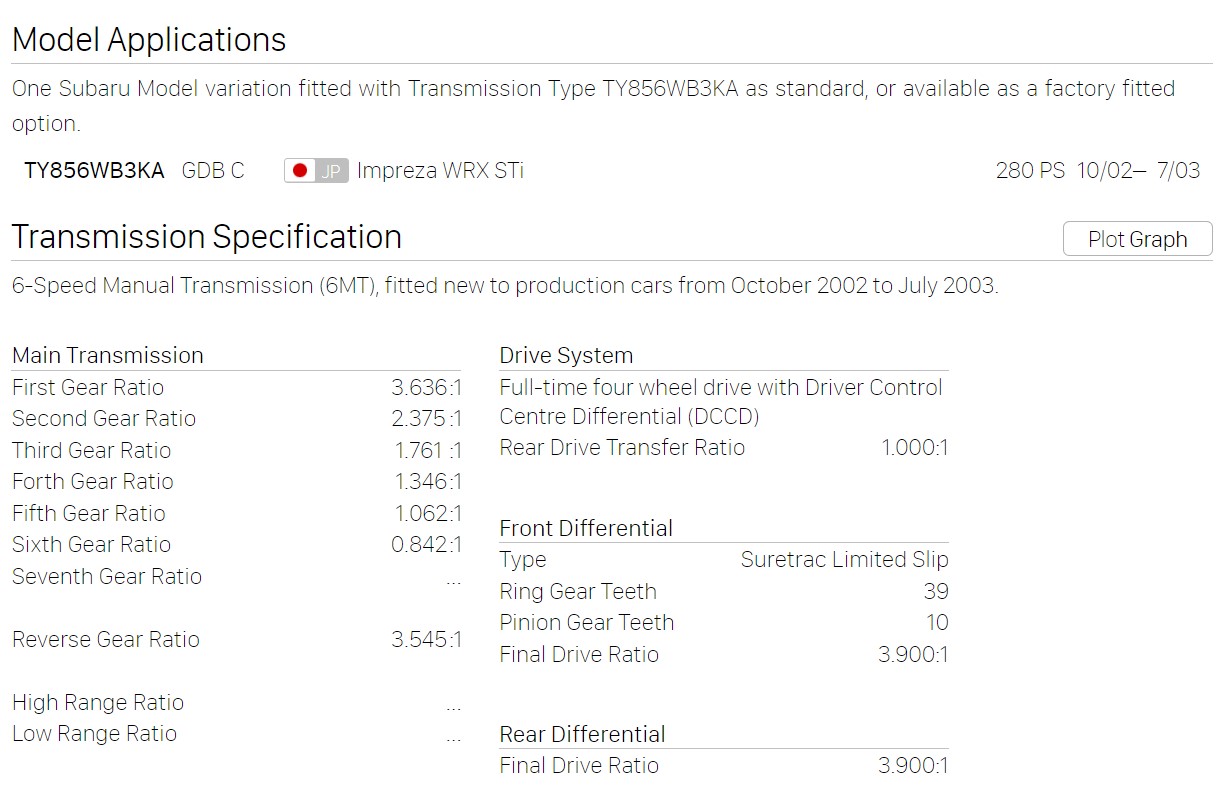Click the Transmission Specification heading
The height and width of the screenshot is (801, 1222).
tap(207, 237)
